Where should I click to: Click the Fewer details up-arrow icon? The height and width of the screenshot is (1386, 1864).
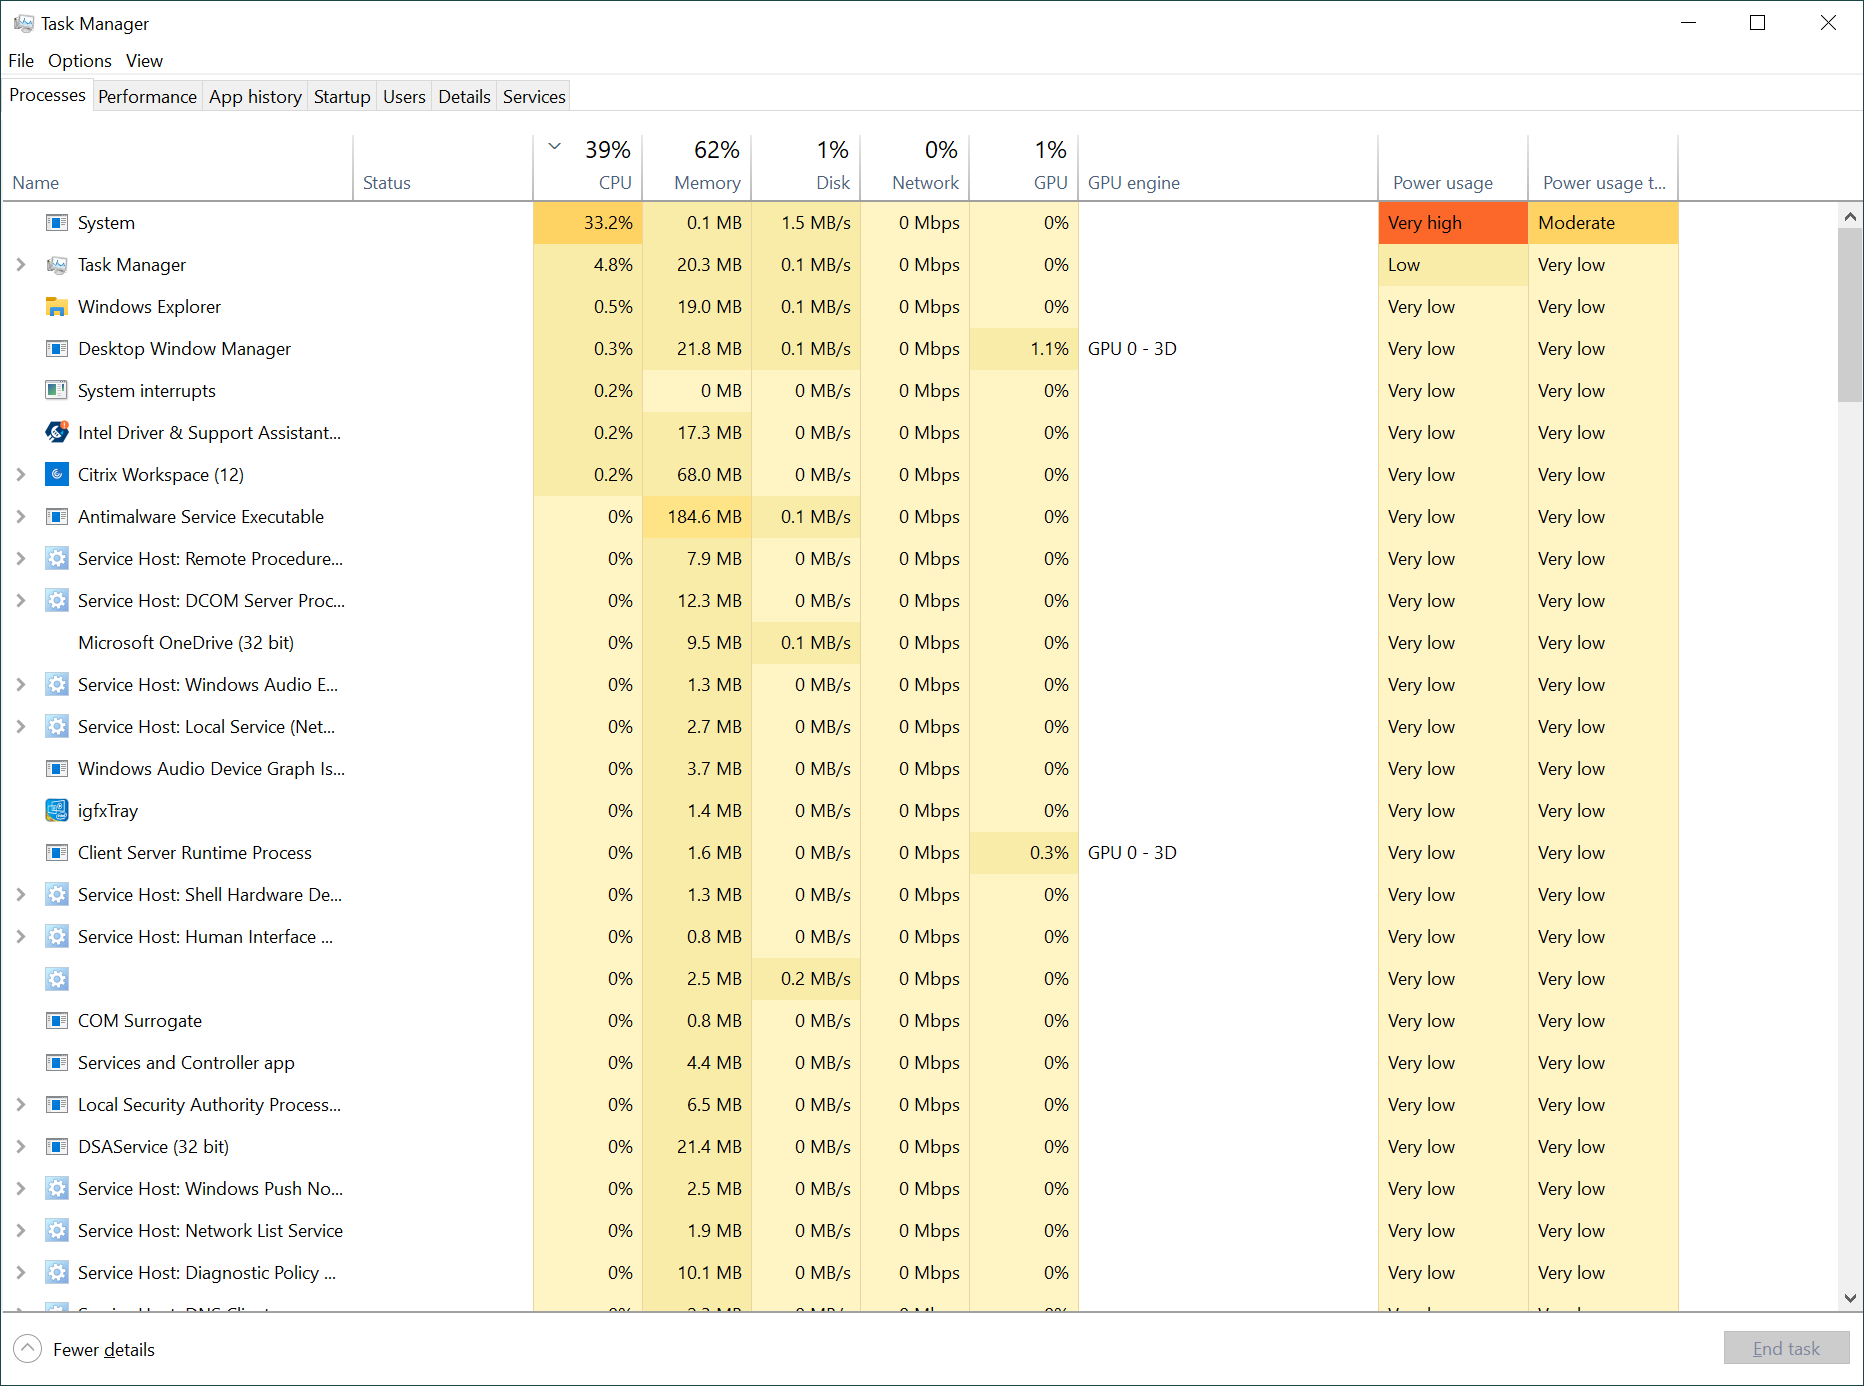pos(28,1349)
